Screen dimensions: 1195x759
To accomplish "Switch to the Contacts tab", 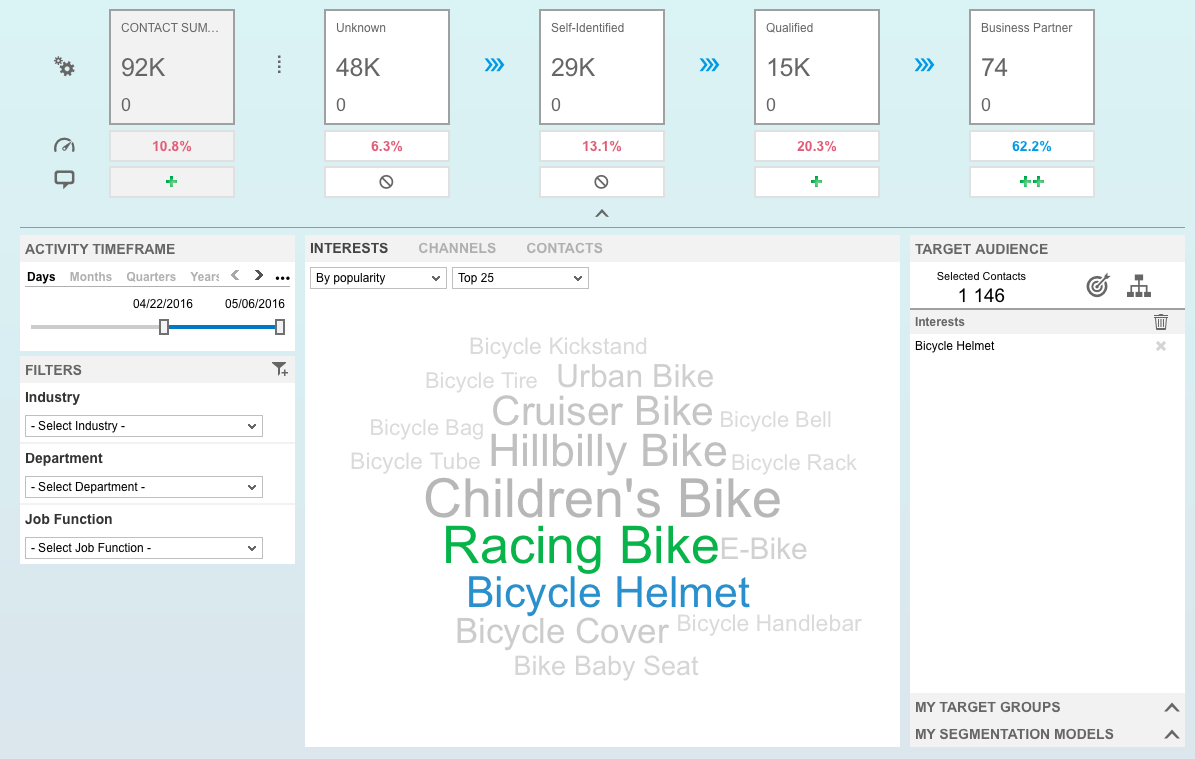I will point(564,248).
